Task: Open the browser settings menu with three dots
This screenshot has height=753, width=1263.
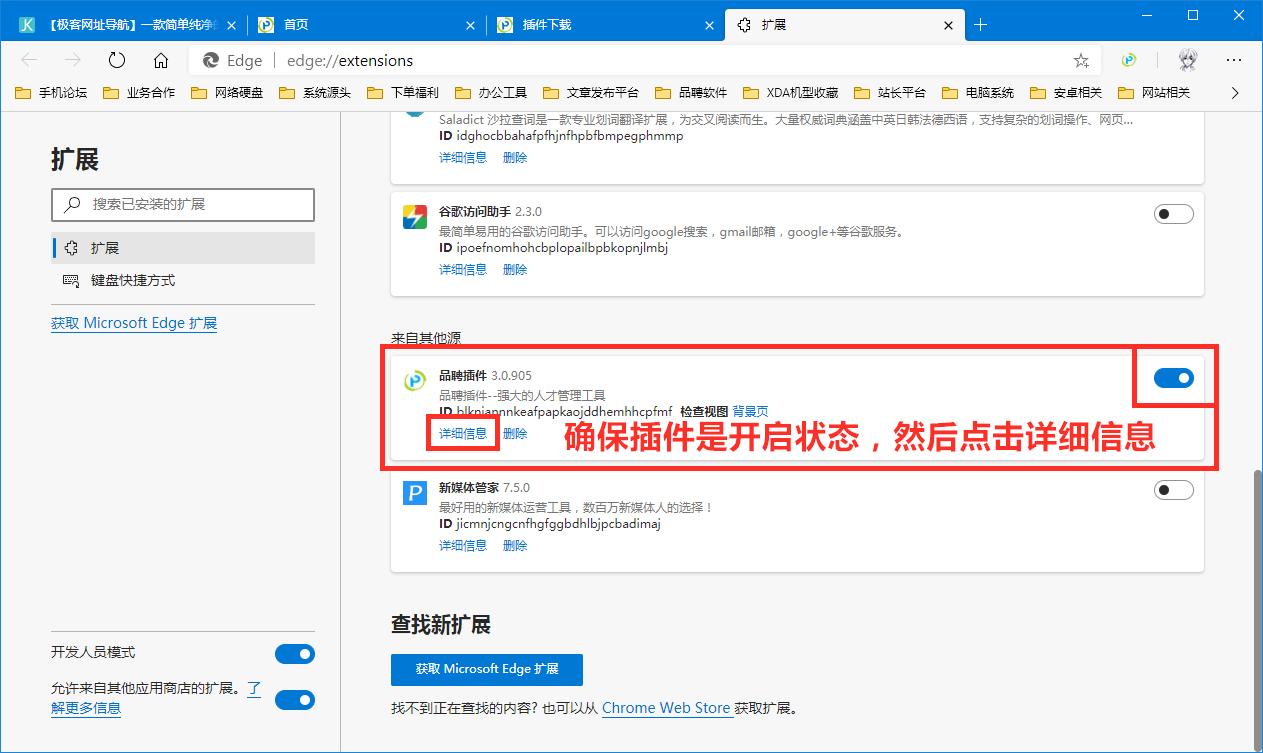Action: click(x=1234, y=60)
